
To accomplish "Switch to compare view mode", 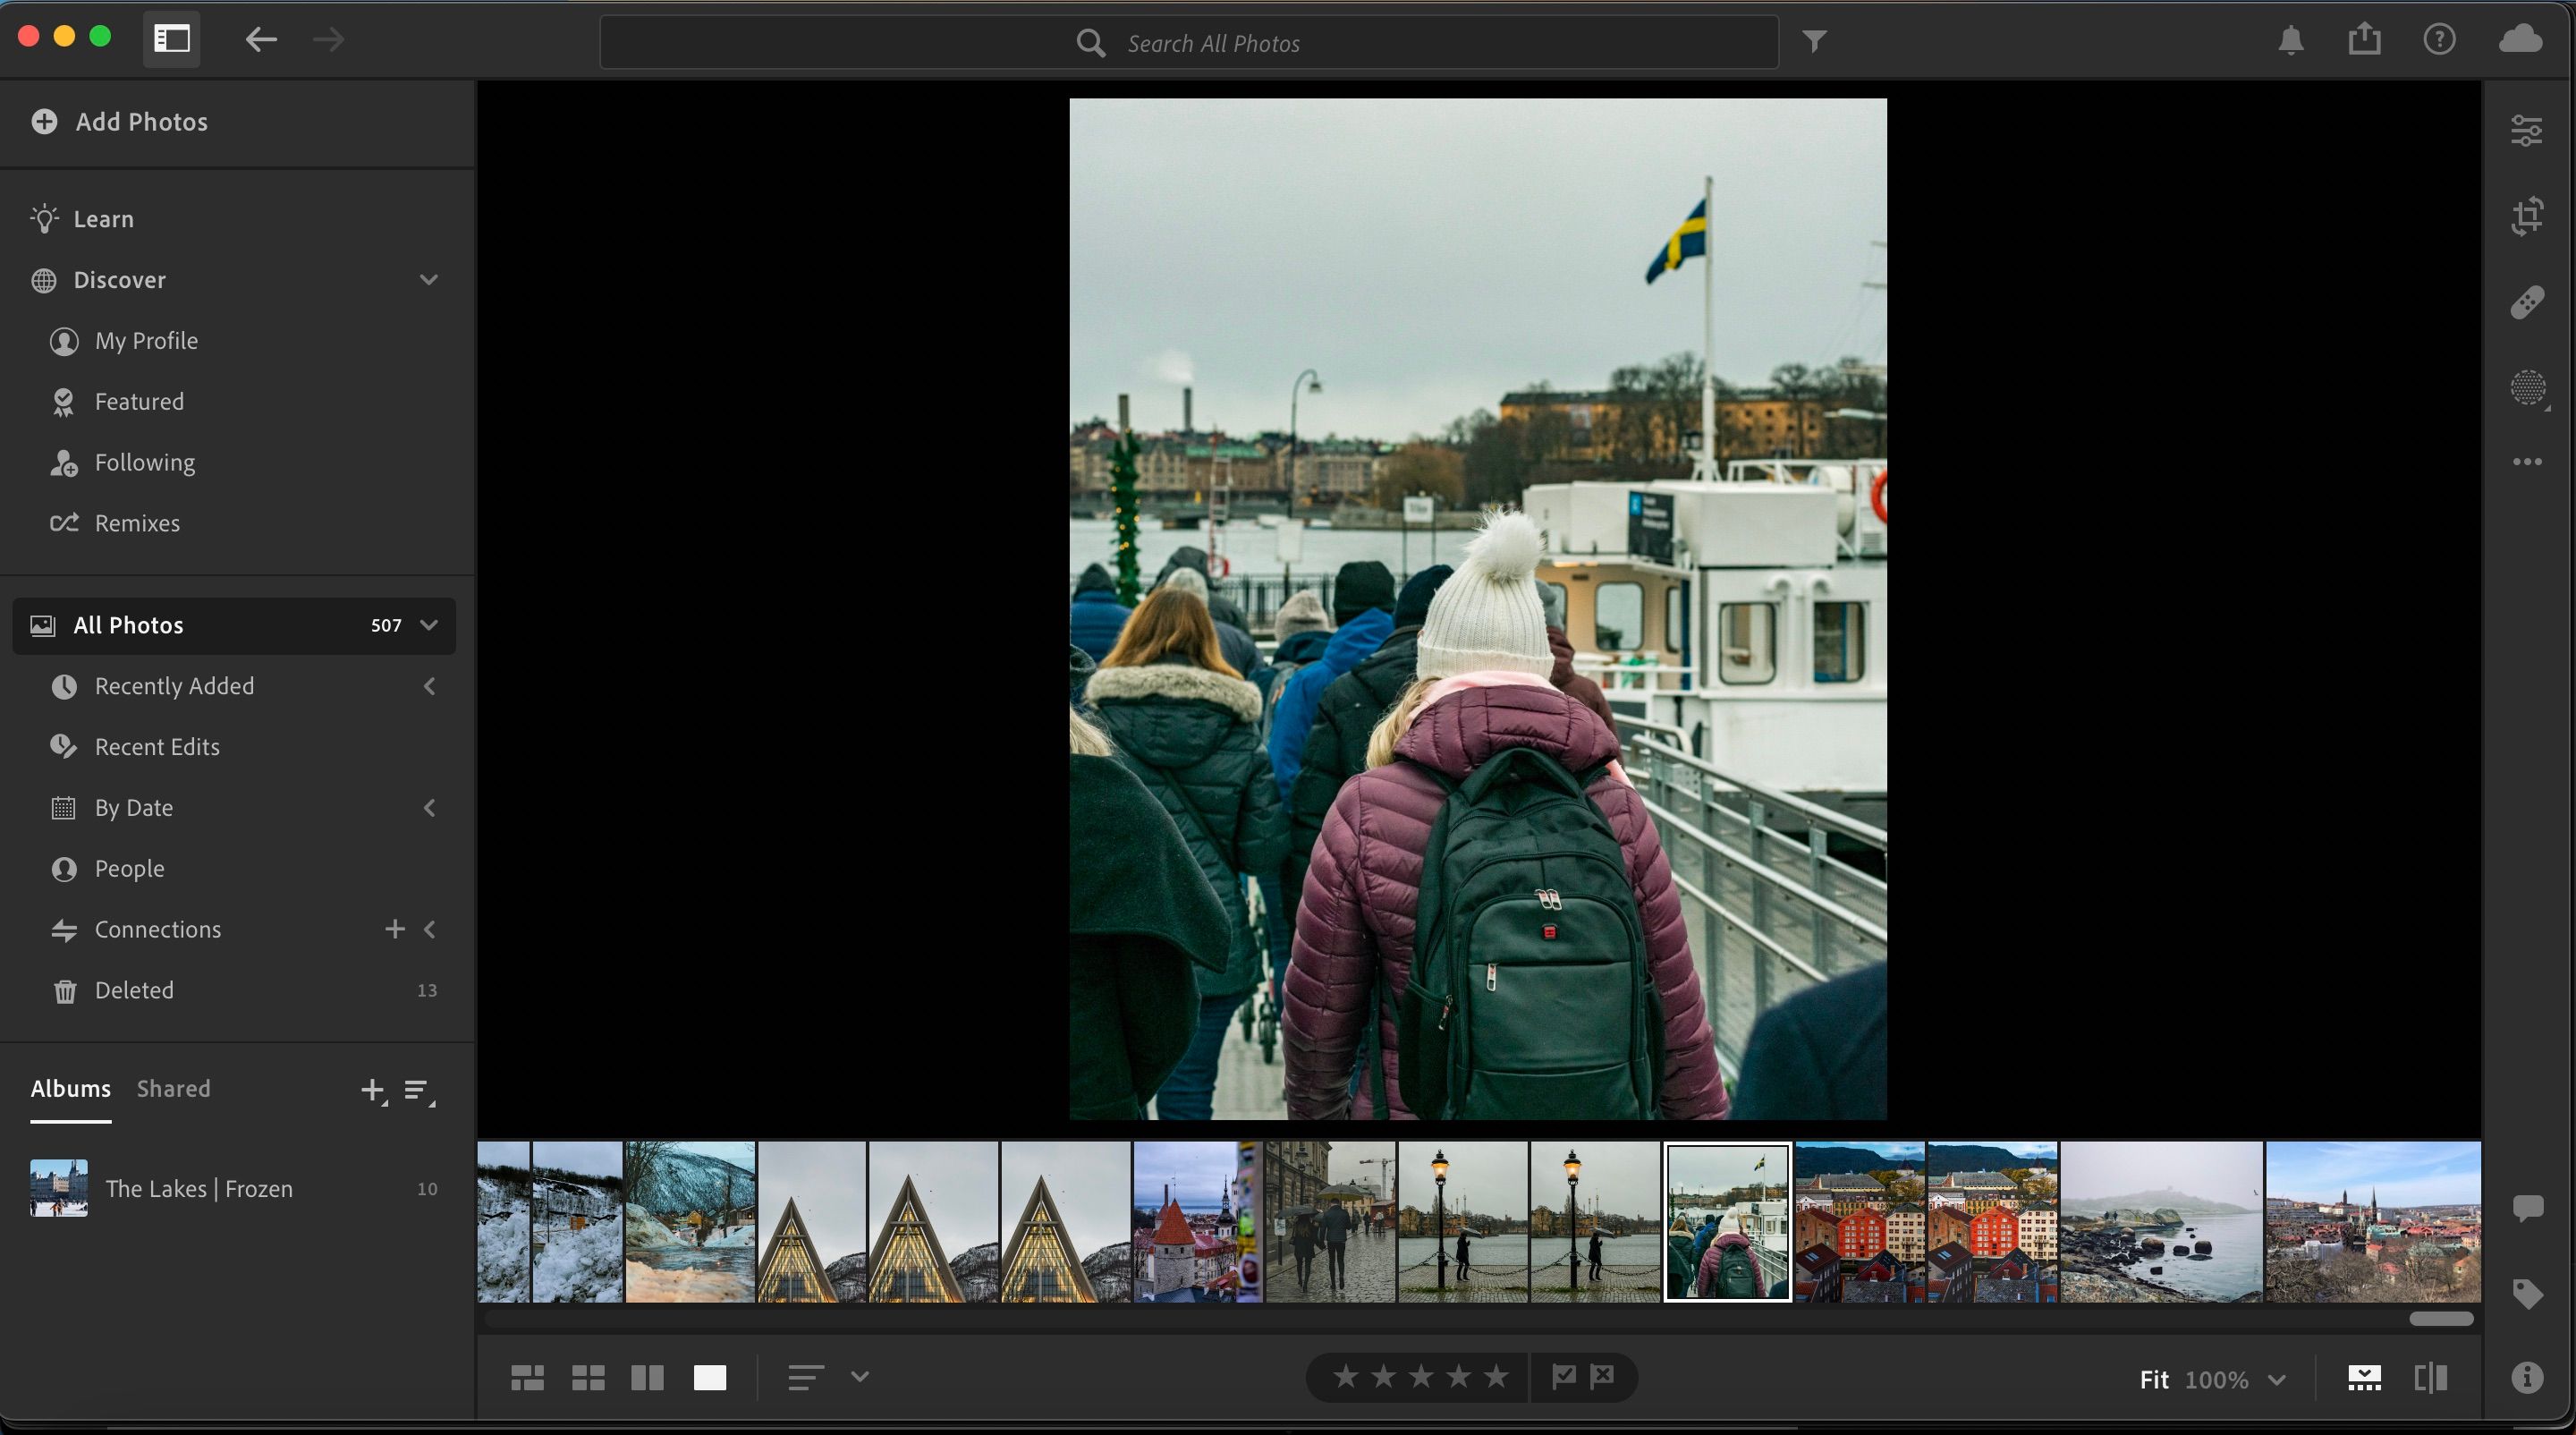I will [x=647, y=1377].
